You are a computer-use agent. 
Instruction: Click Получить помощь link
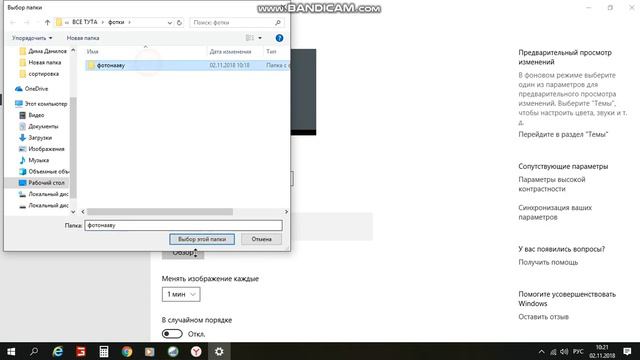point(548,262)
